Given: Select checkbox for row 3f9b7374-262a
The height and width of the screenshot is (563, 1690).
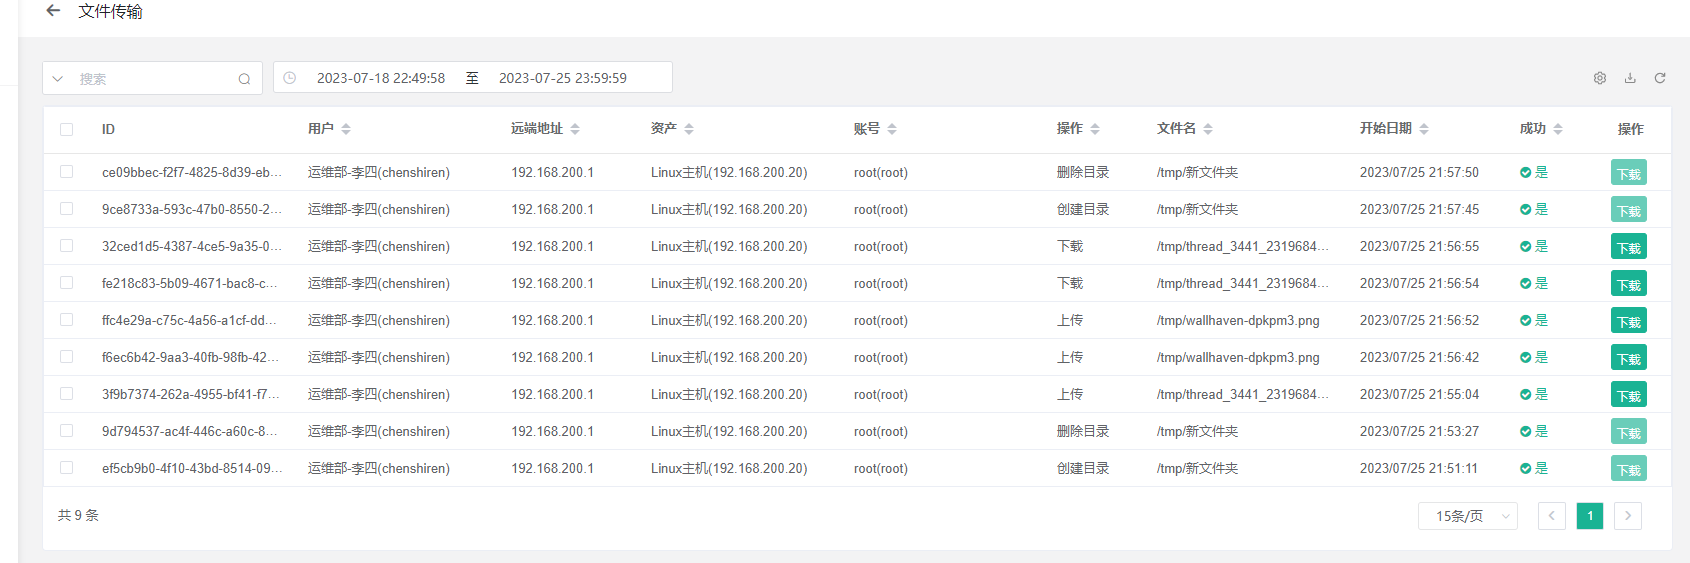Looking at the screenshot, I should point(67,394).
